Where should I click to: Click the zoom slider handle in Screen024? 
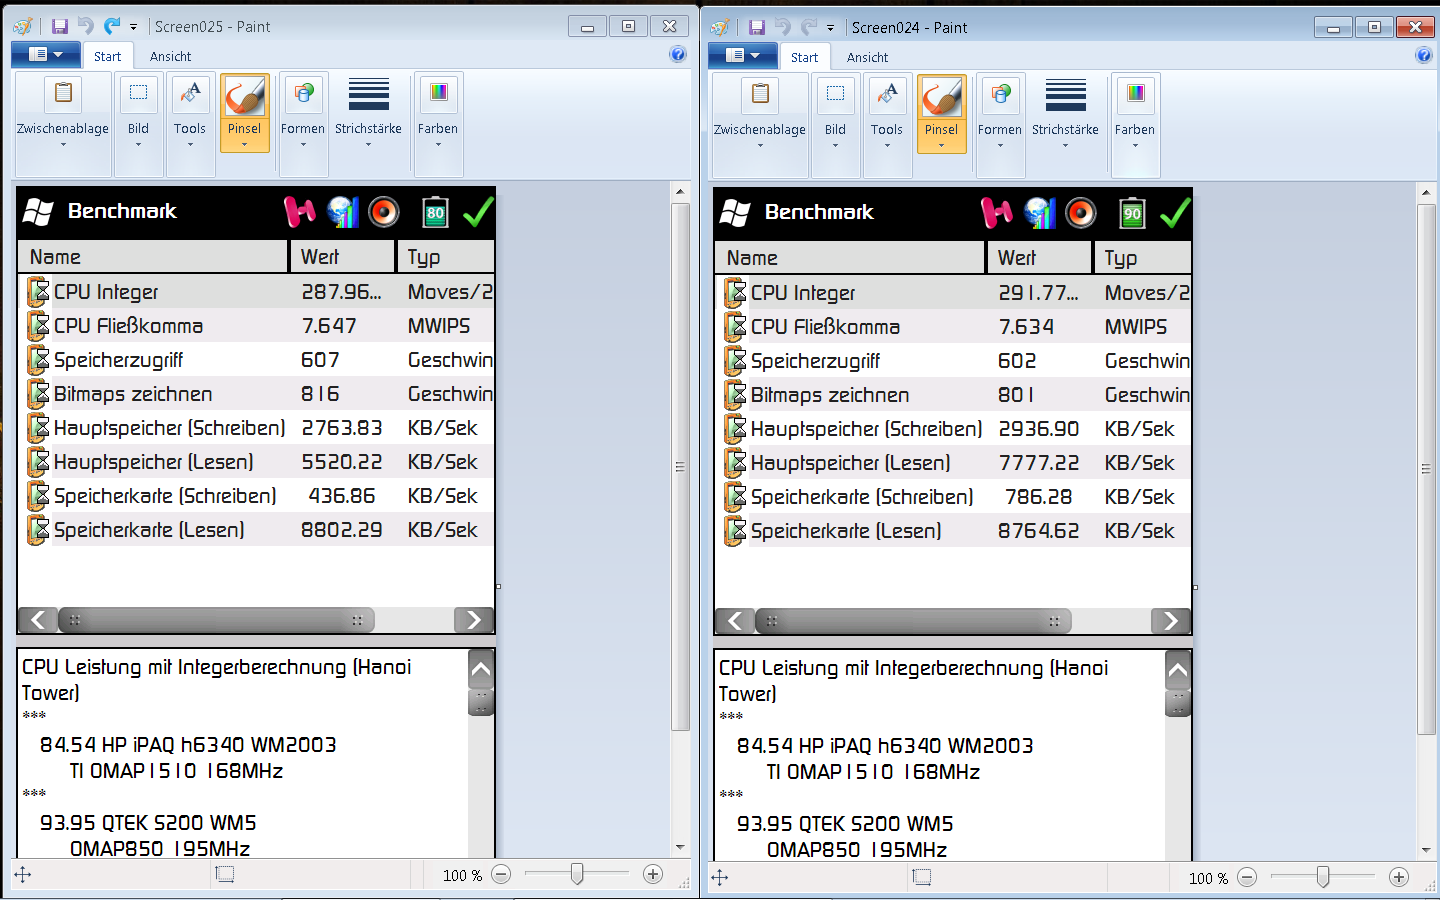[x=1323, y=877]
